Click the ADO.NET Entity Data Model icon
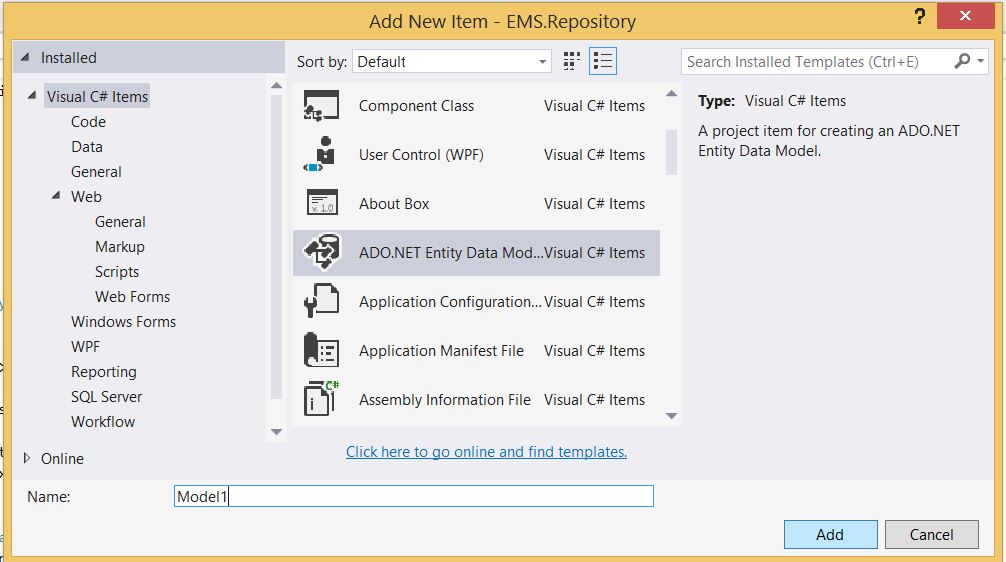Viewport: 1006px width, 562px height. (x=322, y=251)
